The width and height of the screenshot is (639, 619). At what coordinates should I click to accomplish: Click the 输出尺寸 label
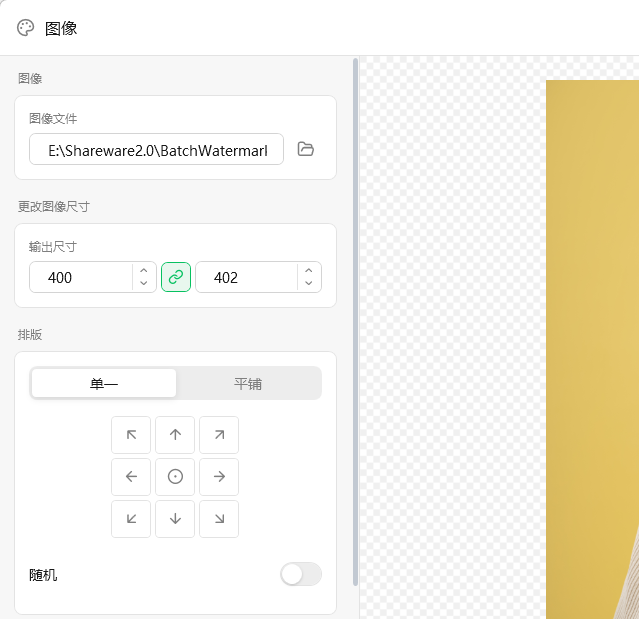(x=53, y=247)
